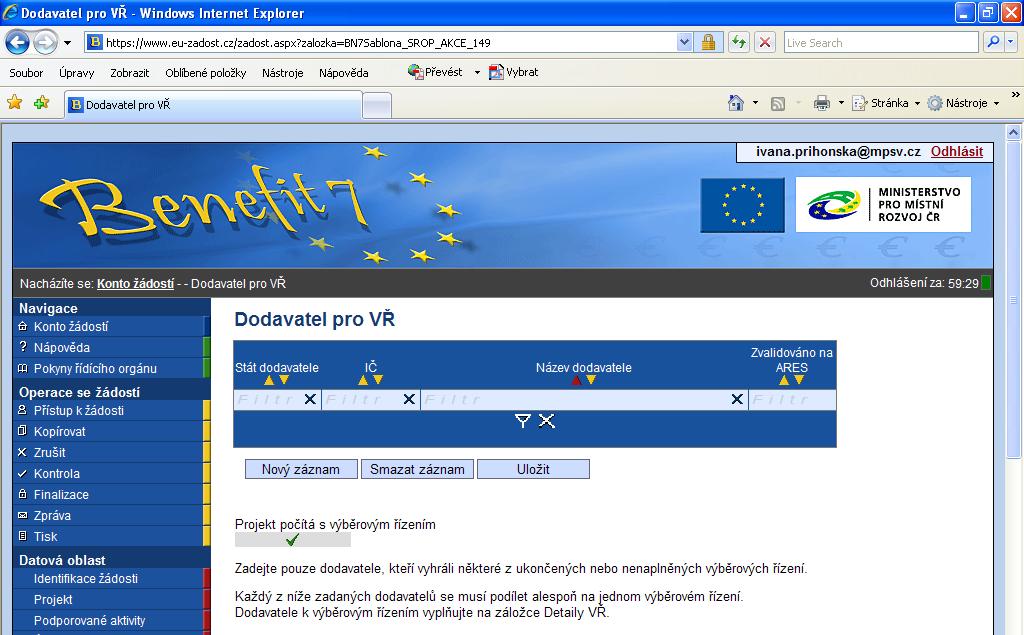Open Favorites Center star icon

tap(14, 103)
